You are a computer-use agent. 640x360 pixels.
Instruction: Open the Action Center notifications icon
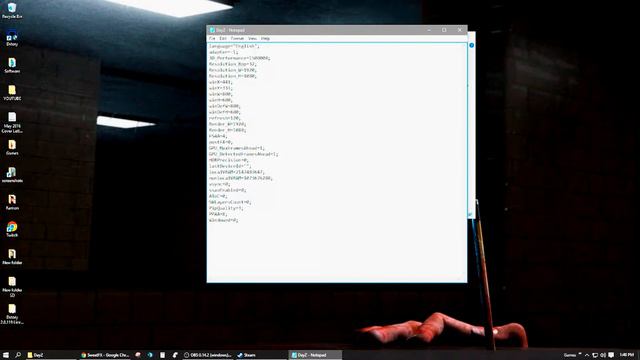click(611, 355)
